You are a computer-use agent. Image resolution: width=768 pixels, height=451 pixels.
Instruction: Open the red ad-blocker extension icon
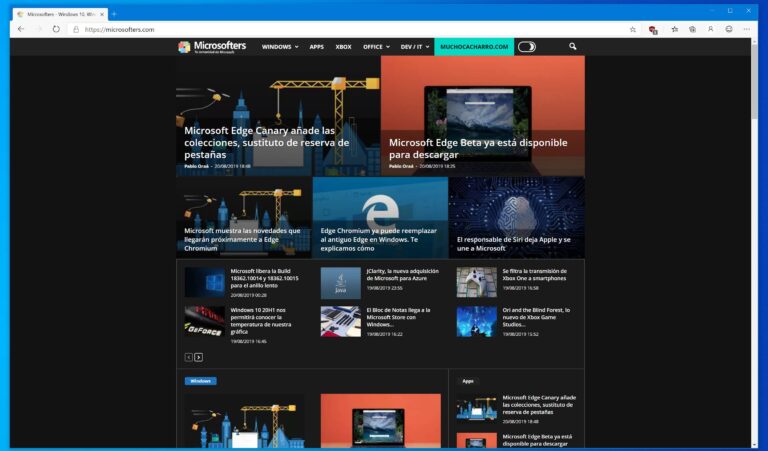[x=652, y=30]
